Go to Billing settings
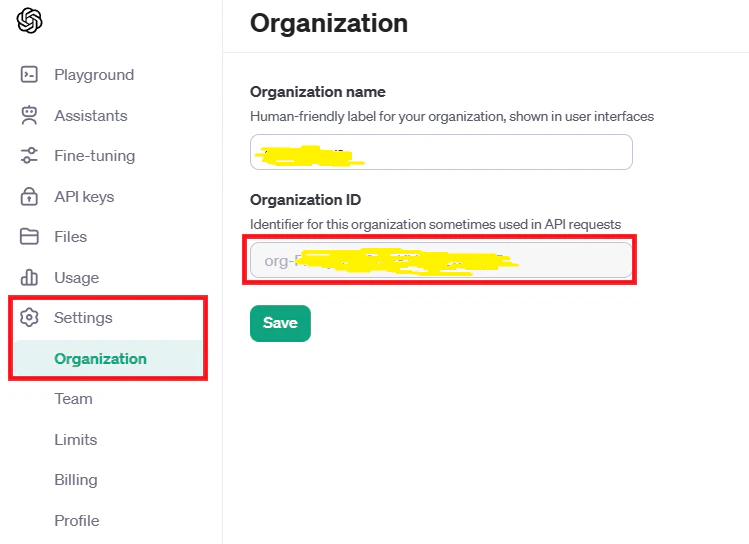749x544 pixels. (75, 480)
